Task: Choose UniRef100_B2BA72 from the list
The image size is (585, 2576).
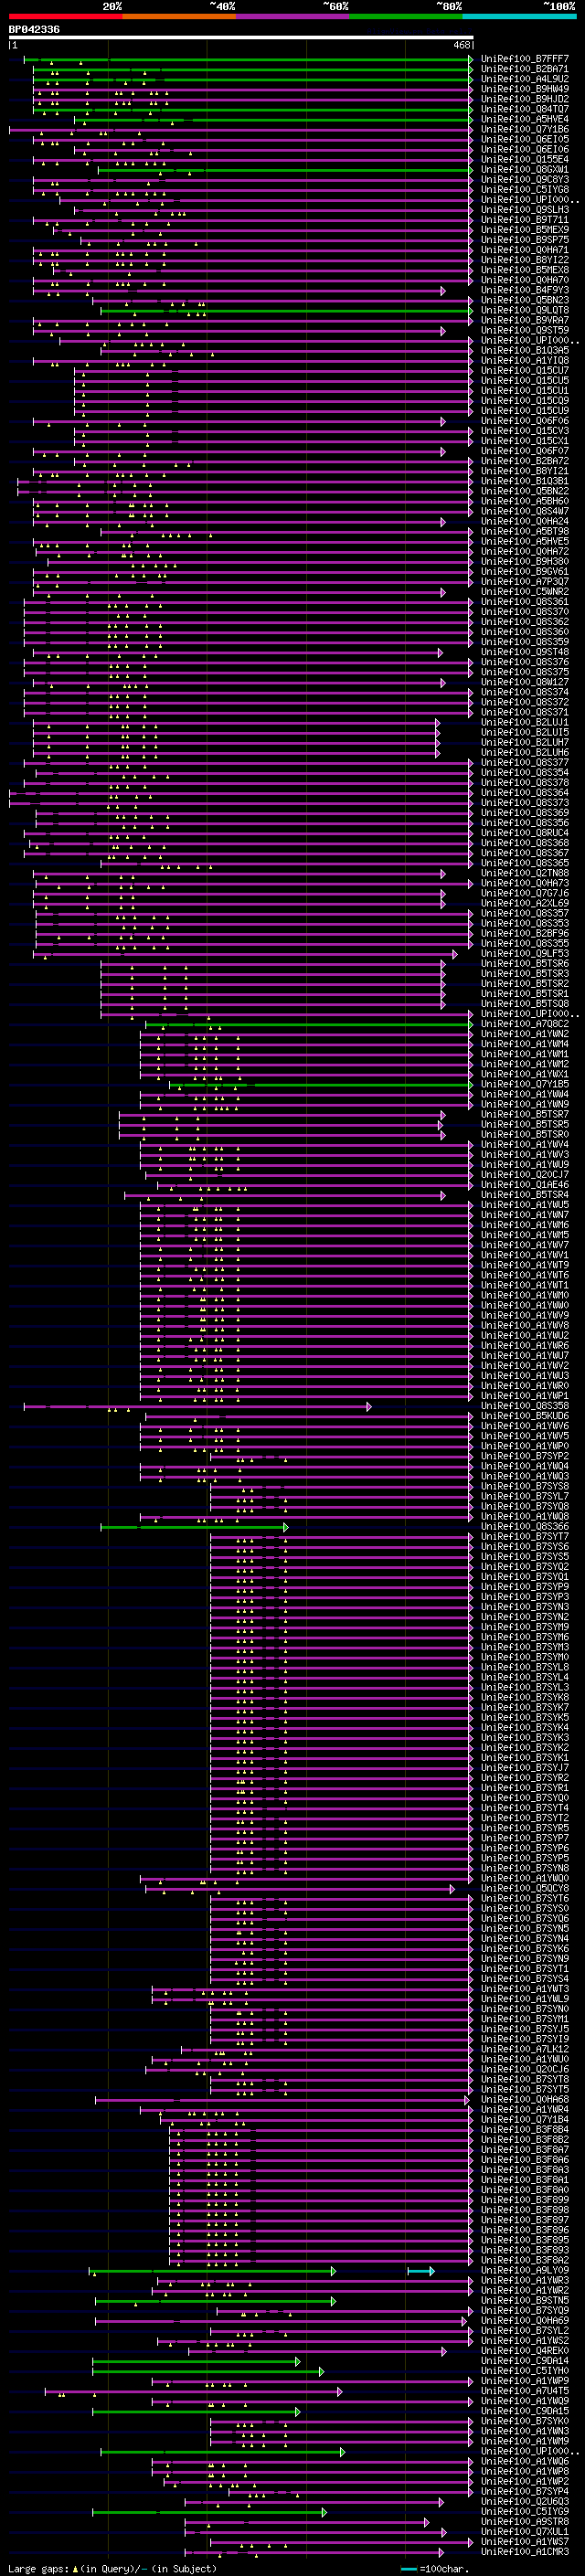Action: click(525, 461)
